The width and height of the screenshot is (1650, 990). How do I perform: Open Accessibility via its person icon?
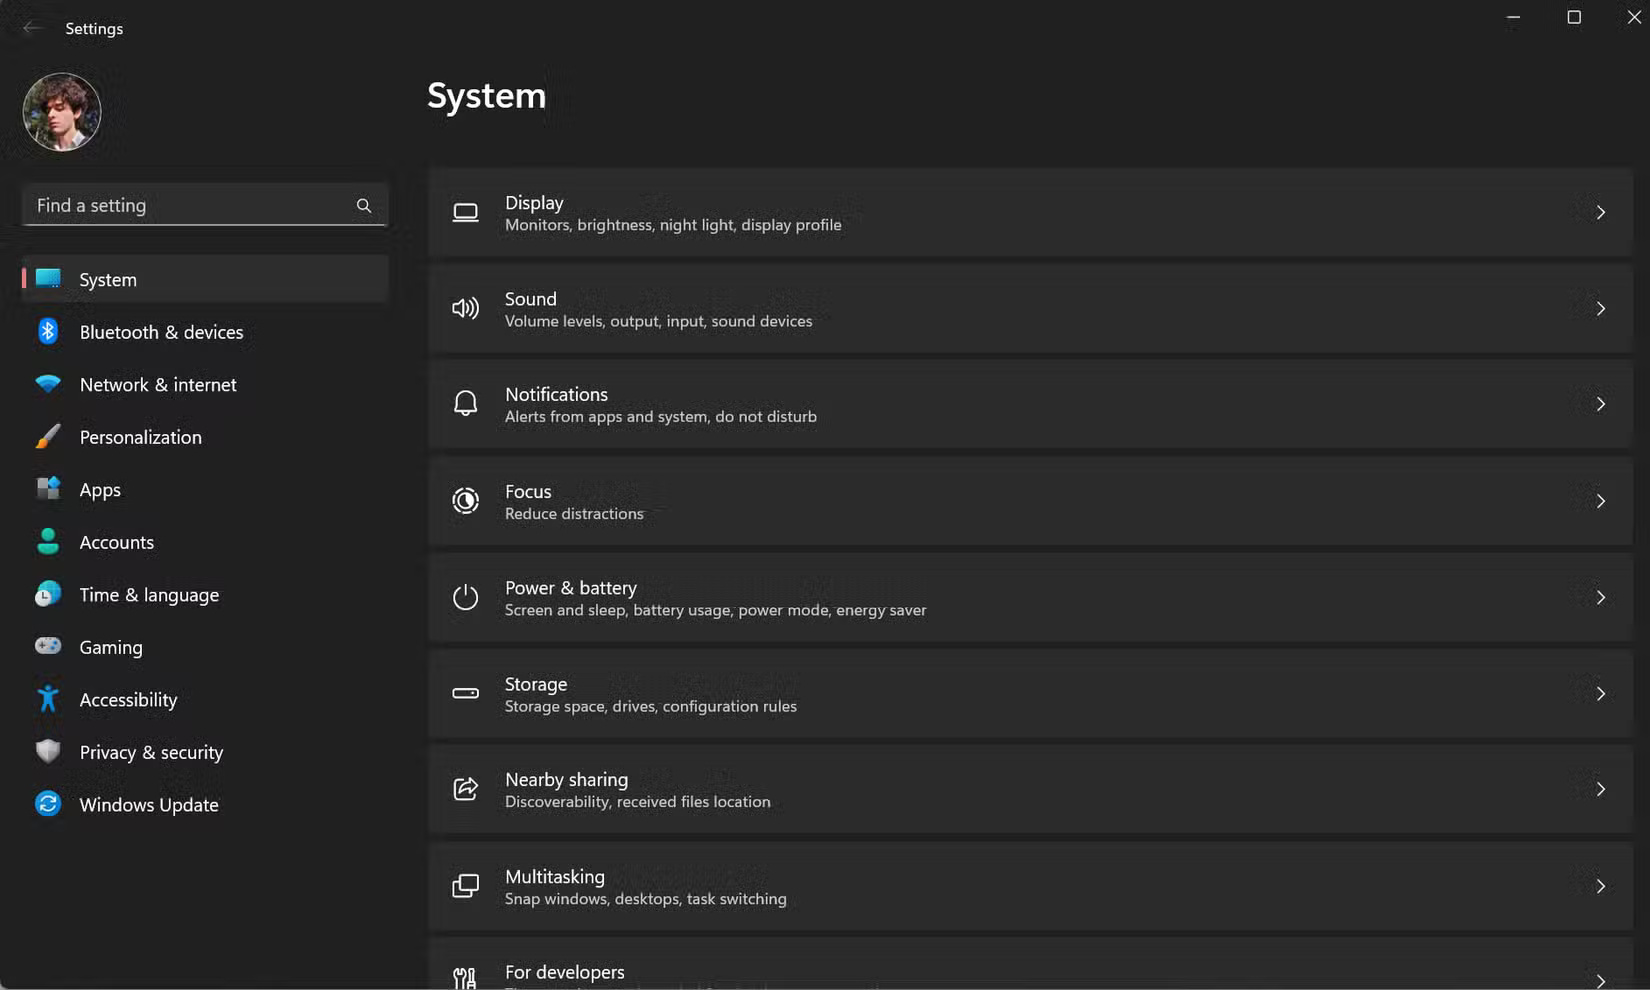pyautogui.click(x=48, y=699)
